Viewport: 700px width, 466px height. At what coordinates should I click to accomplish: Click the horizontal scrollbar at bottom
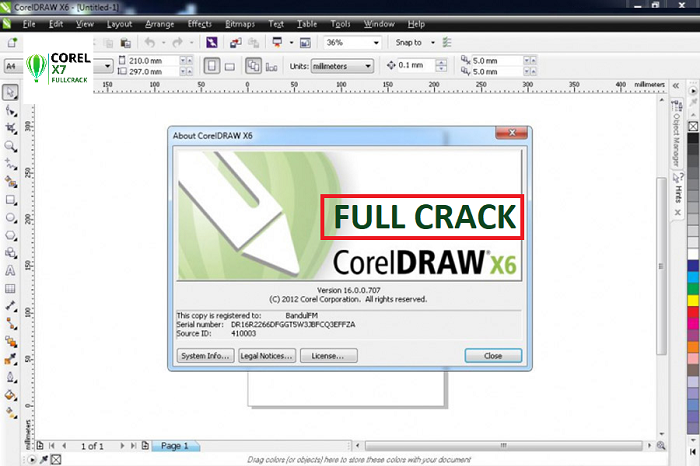click(x=504, y=445)
